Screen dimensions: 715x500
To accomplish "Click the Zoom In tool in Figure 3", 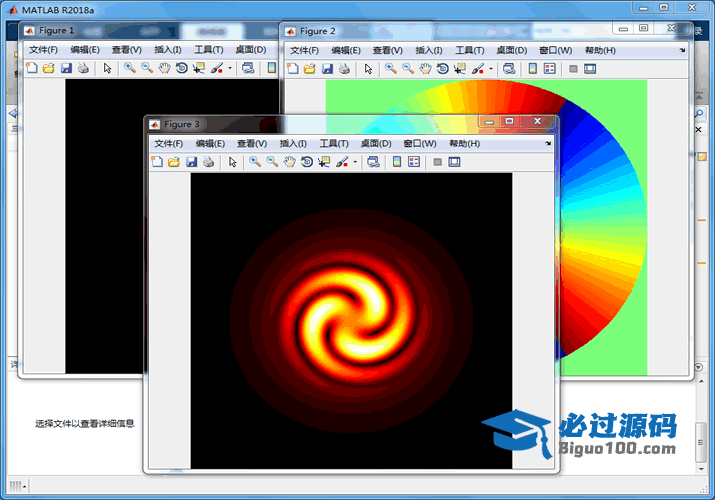I will point(255,162).
